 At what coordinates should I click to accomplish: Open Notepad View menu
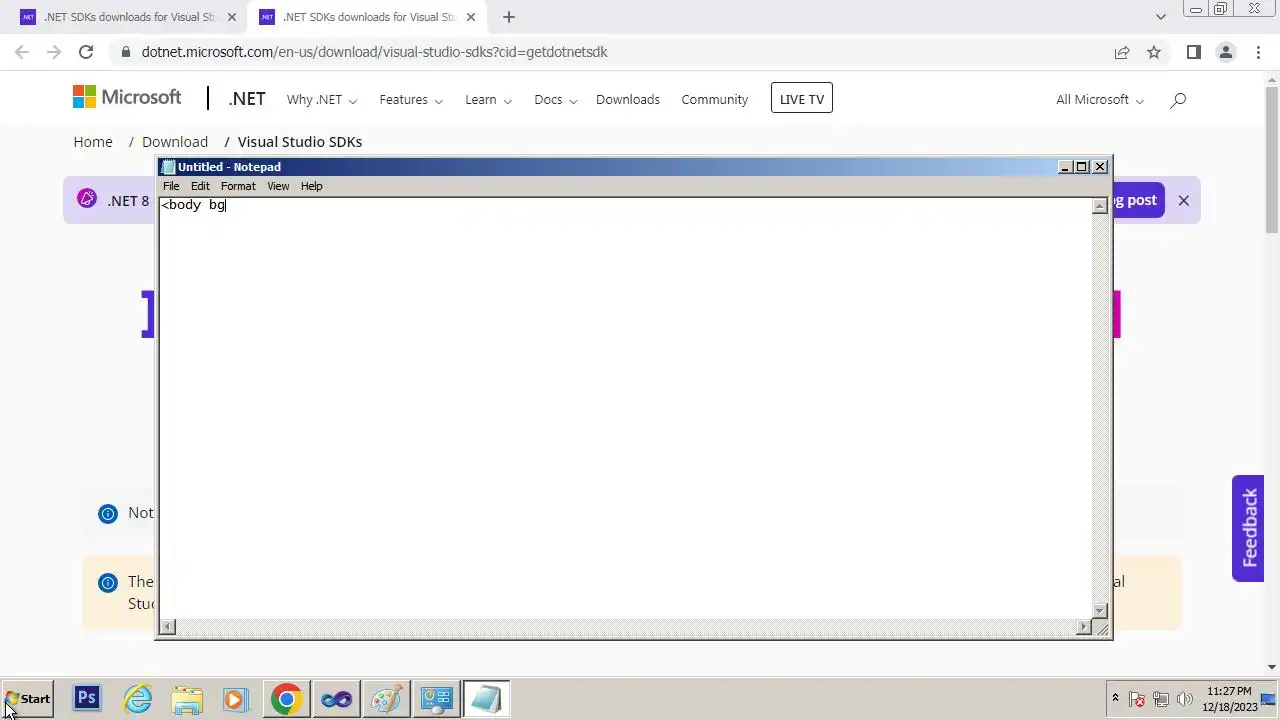pos(278,186)
